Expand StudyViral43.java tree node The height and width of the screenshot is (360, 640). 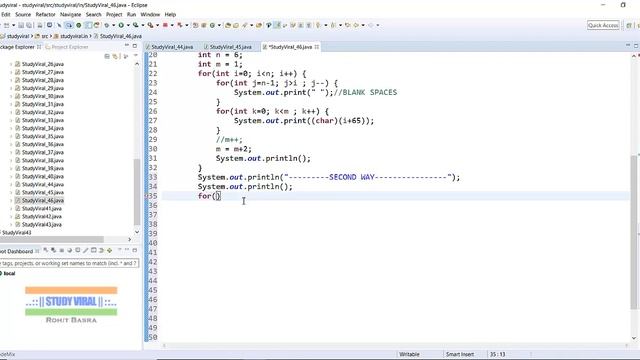click(x=11, y=224)
